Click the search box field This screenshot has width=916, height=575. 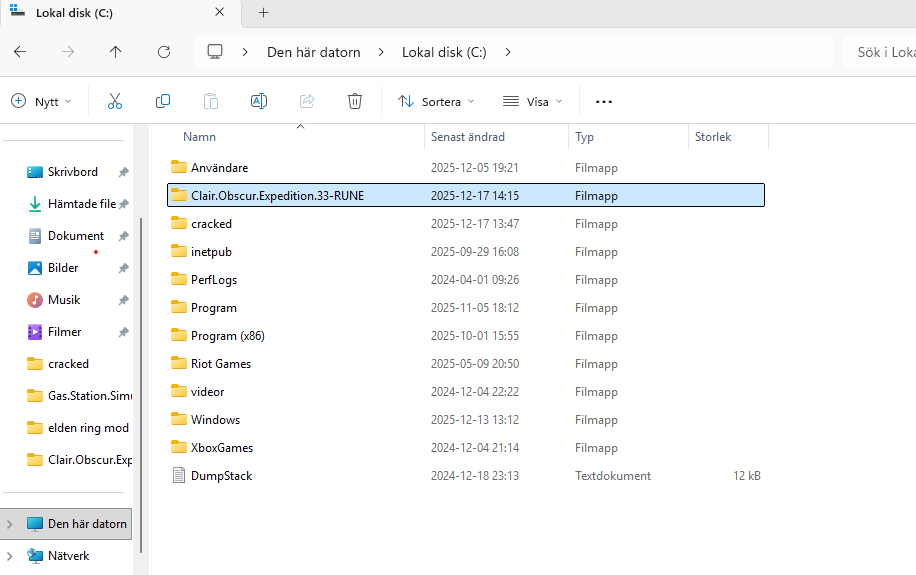[x=880, y=52]
